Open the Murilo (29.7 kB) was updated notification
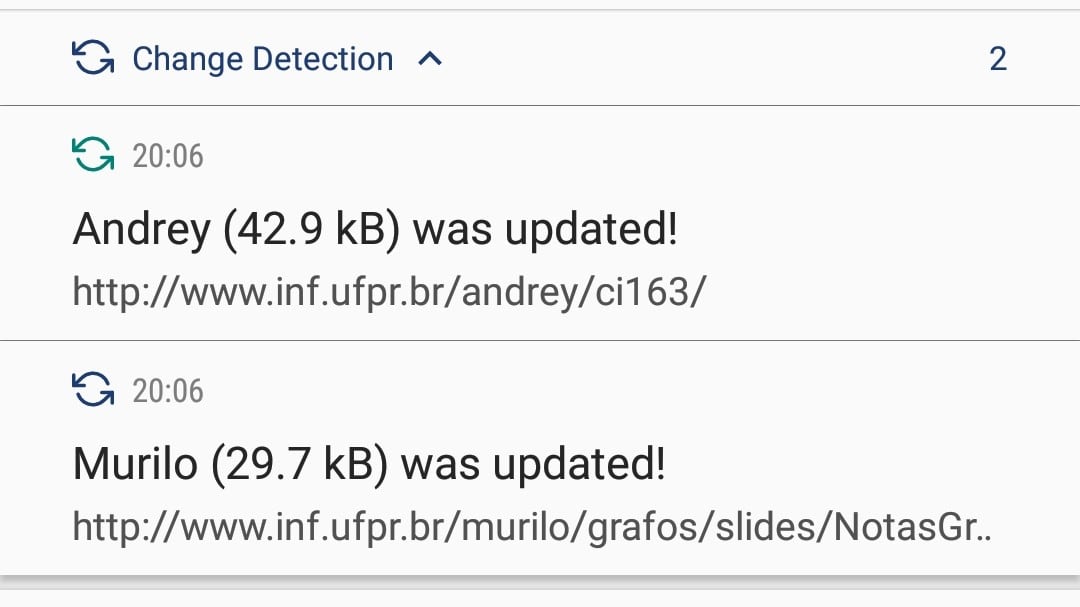This screenshot has height=607, width=1080. pyautogui.click(x=540, y=457)
